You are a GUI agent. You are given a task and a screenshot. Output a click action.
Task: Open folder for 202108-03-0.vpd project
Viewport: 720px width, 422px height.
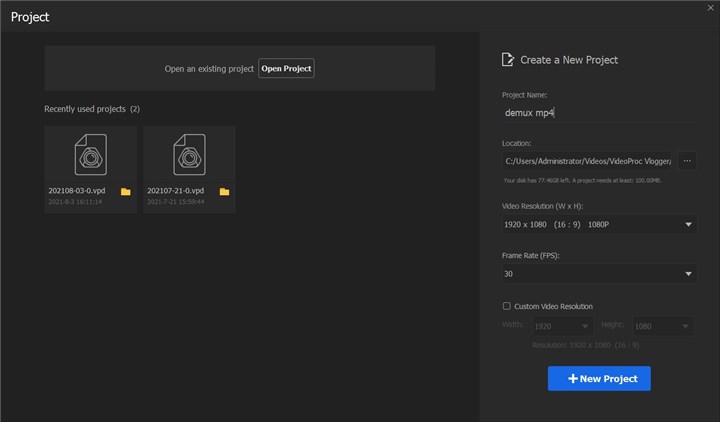coord(126,191)
